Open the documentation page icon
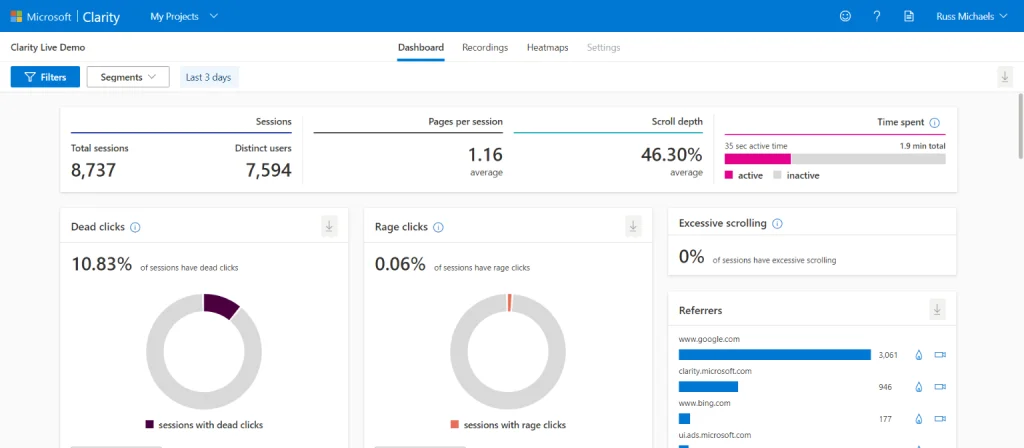Screen dimensions: 1024x448 (x=908, y=16)
